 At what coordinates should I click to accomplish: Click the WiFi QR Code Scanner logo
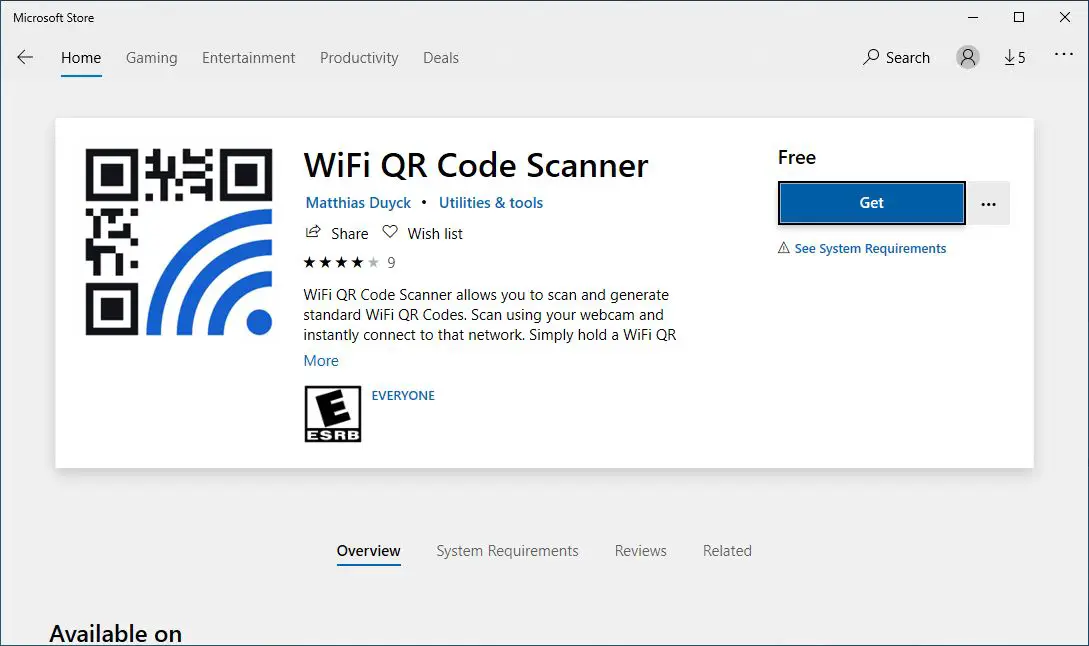[179, 241]
